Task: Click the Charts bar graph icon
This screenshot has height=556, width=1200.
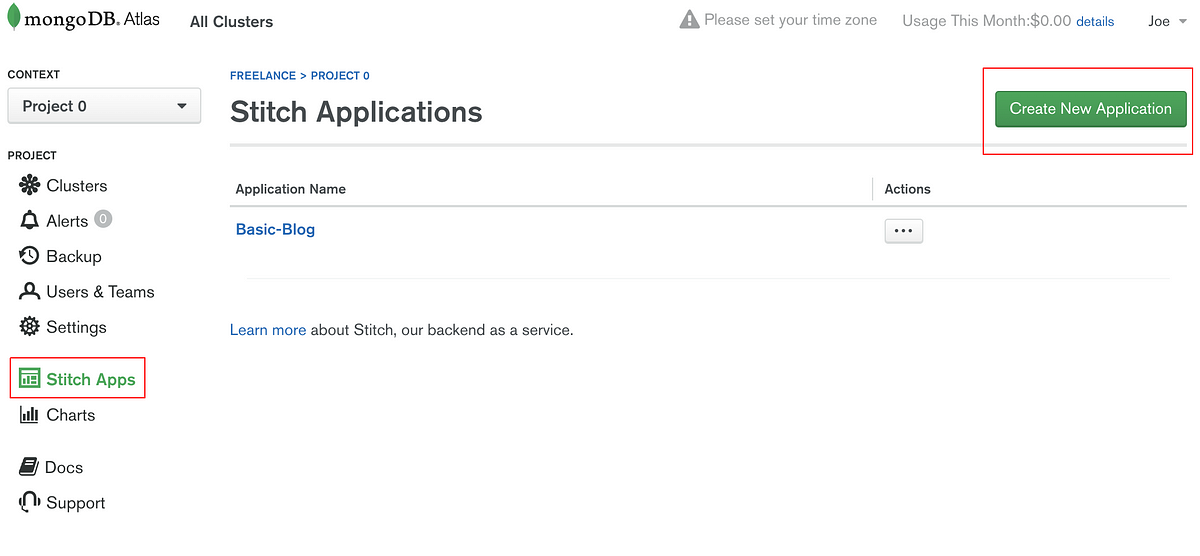Action: pyautogui.click(x=30, y=415)
